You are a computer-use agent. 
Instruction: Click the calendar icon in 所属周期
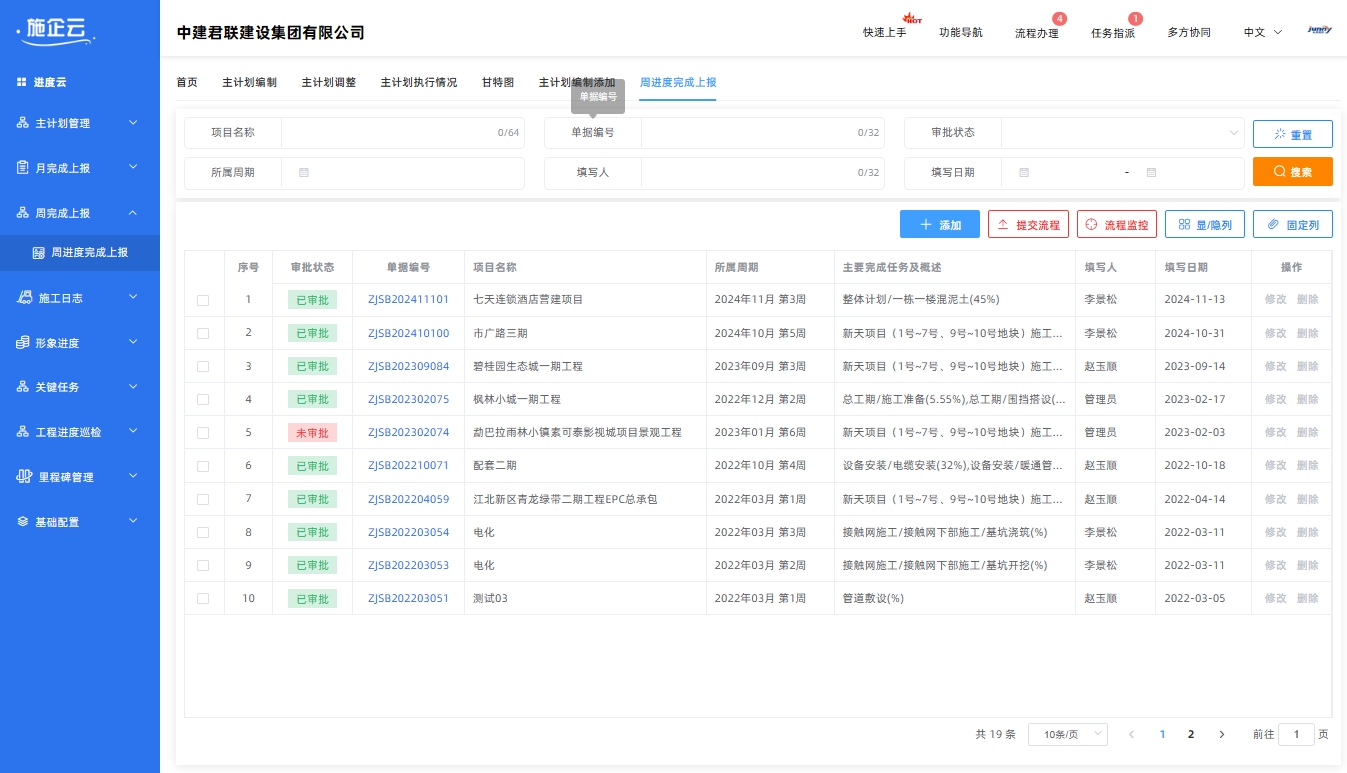[304, 172]
